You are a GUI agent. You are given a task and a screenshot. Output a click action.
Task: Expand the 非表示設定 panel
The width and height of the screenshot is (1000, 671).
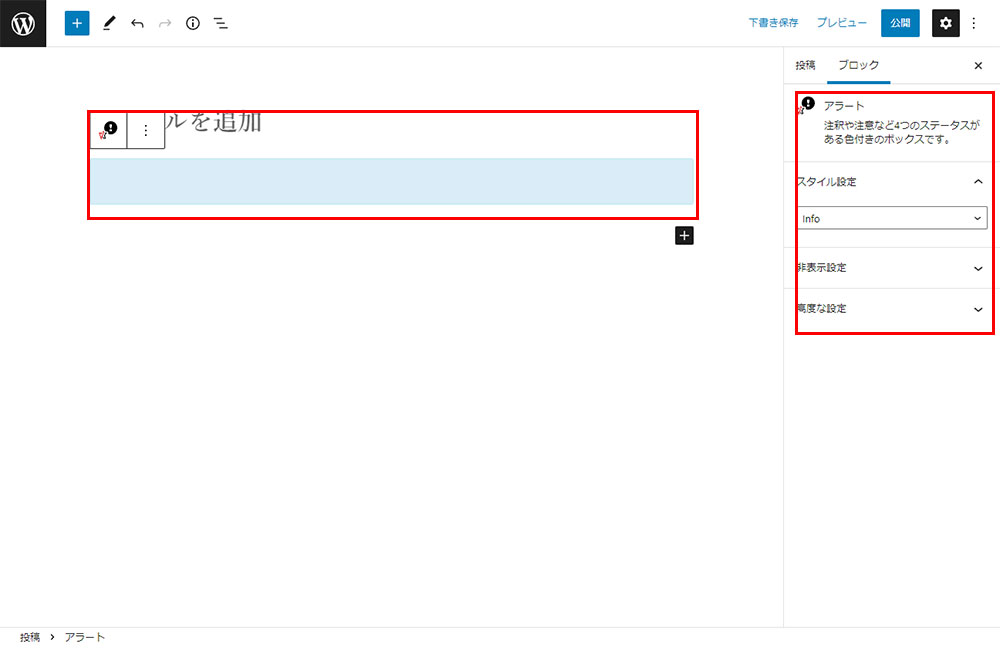tap(978, 268)
